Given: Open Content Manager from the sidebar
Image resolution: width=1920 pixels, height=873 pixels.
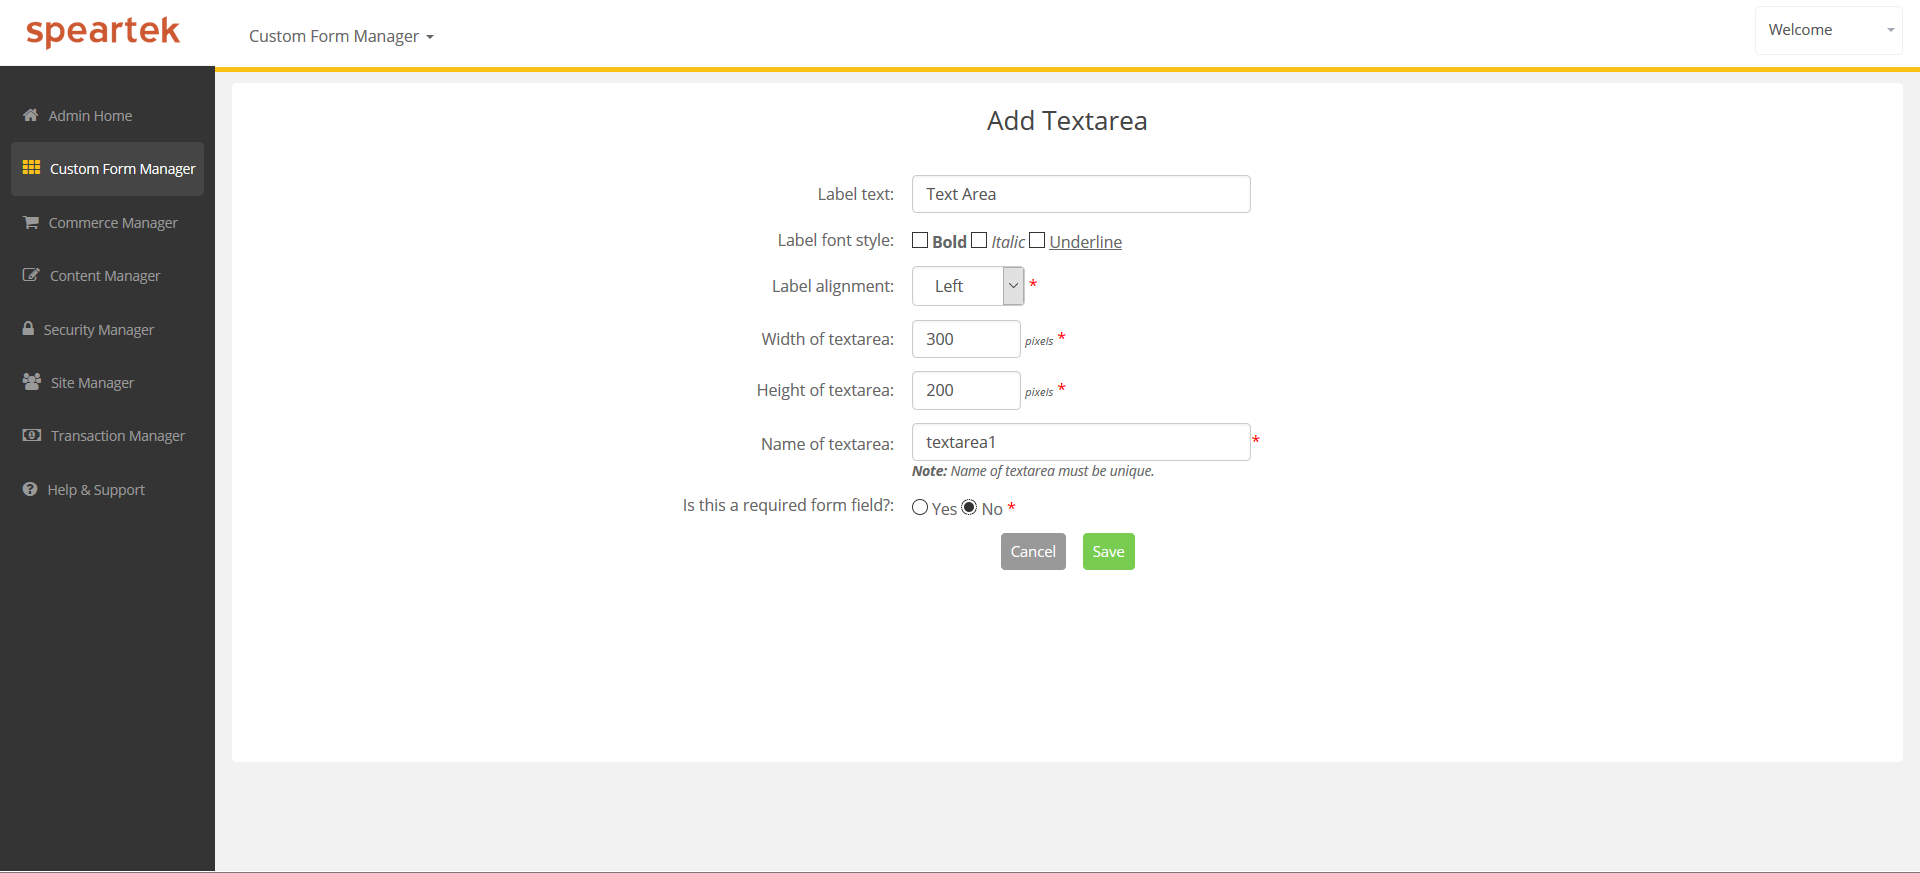Looking at the screenshot, I should 104,276.
